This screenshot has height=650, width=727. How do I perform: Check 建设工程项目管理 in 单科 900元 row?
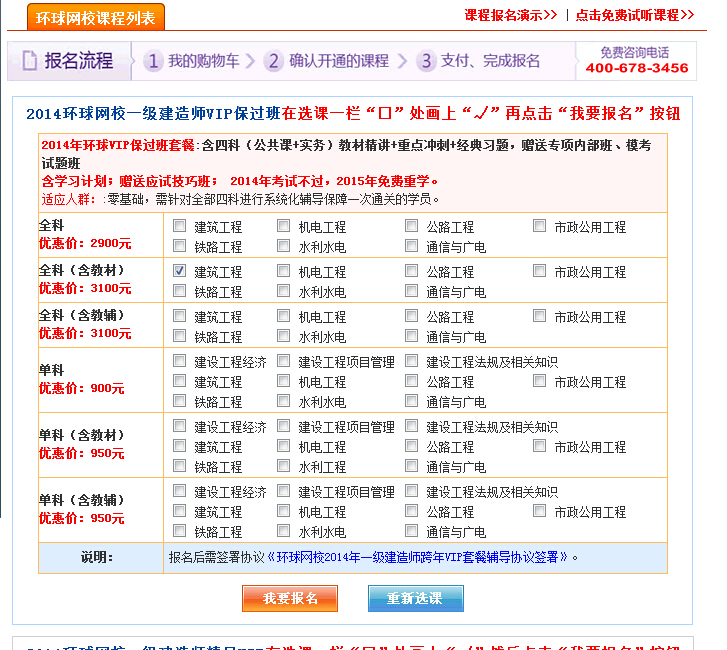(283, 361)
